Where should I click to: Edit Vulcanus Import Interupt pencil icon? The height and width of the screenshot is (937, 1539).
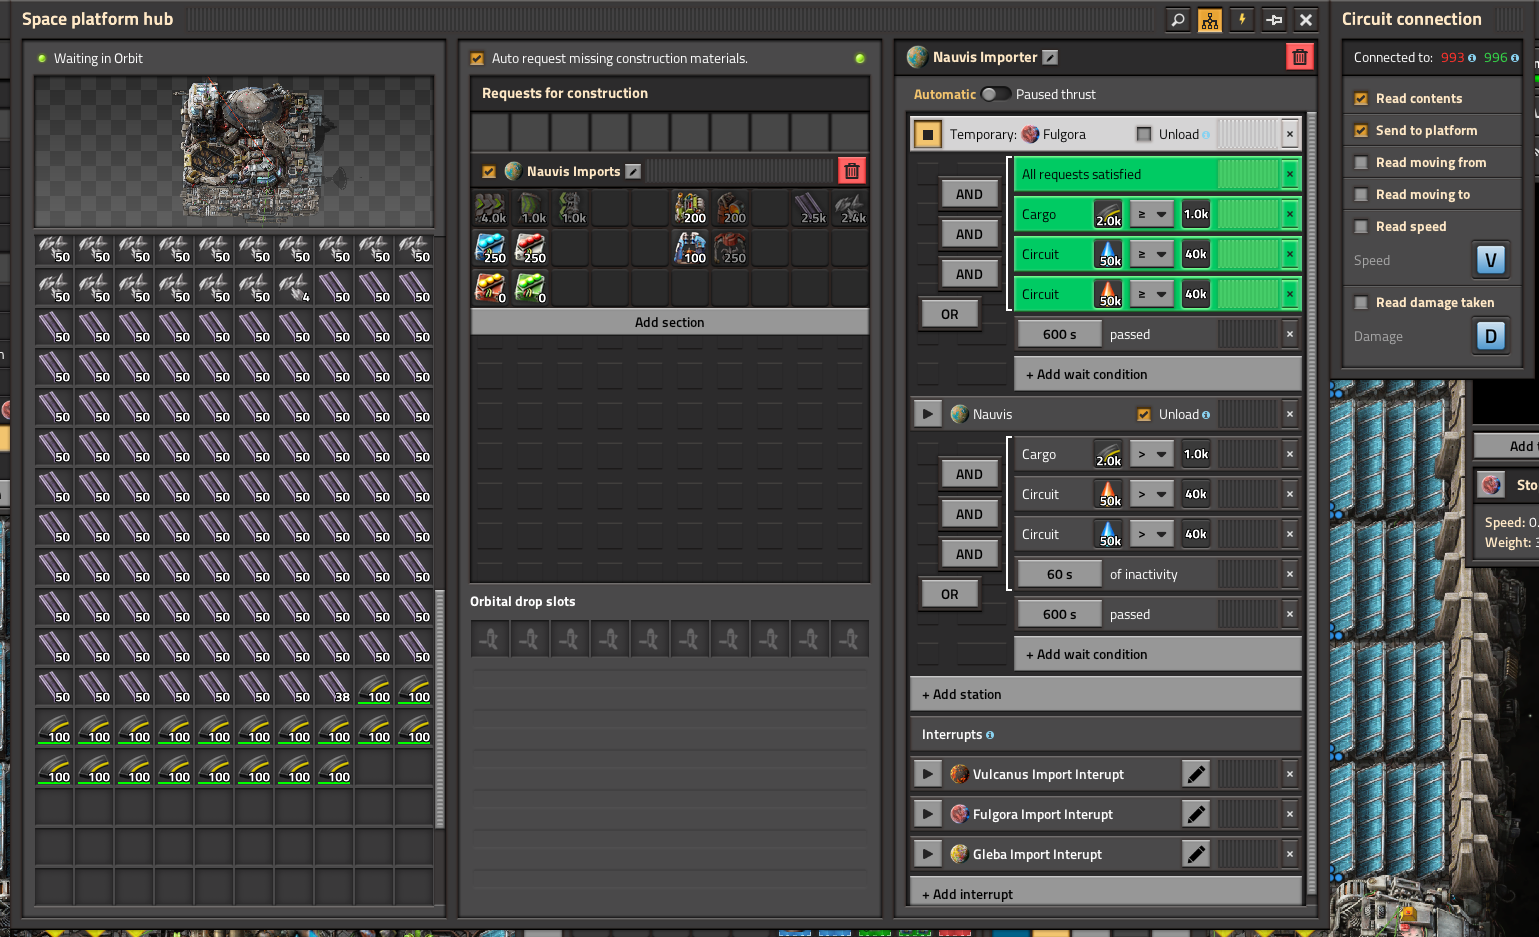(x=1196, y=774)
